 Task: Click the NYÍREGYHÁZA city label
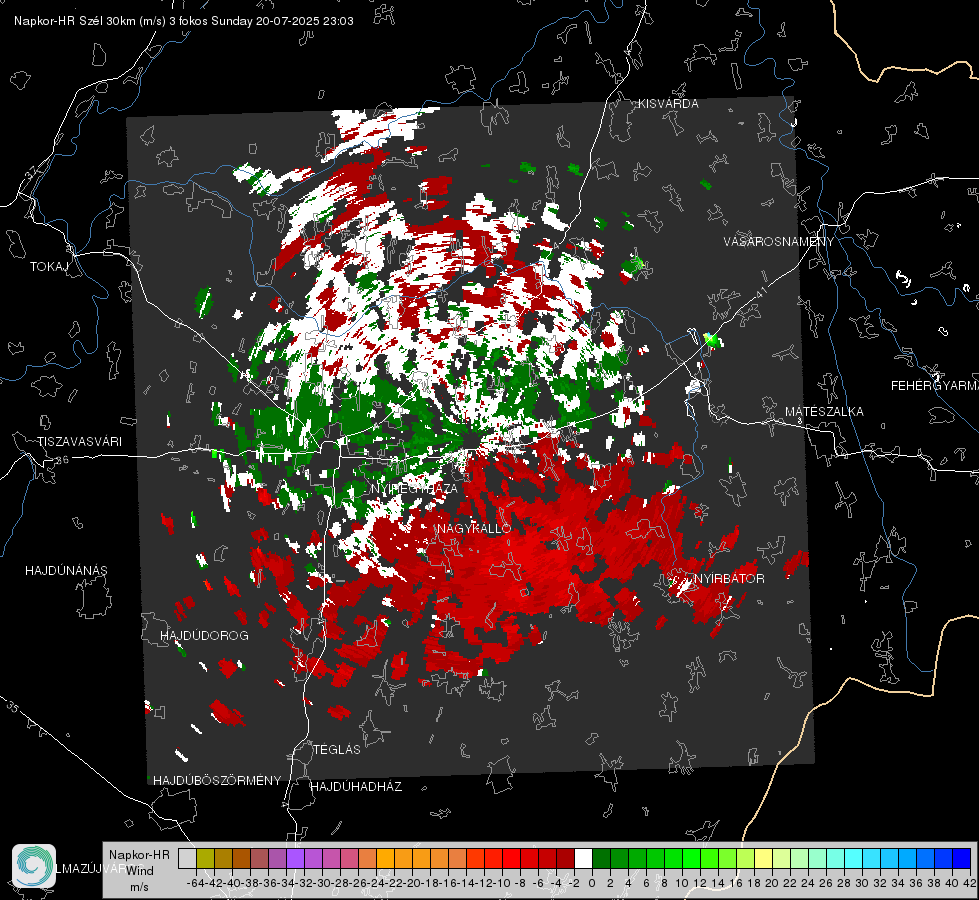click(x=414, y=488)
